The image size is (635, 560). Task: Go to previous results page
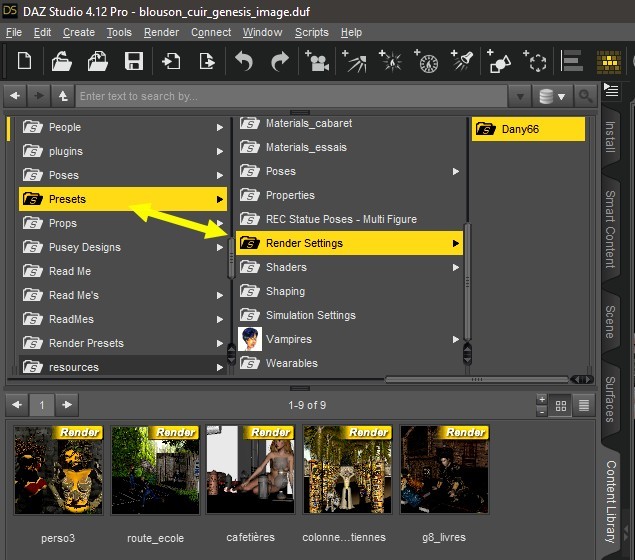pyautogui.click(x=17, y=405)
